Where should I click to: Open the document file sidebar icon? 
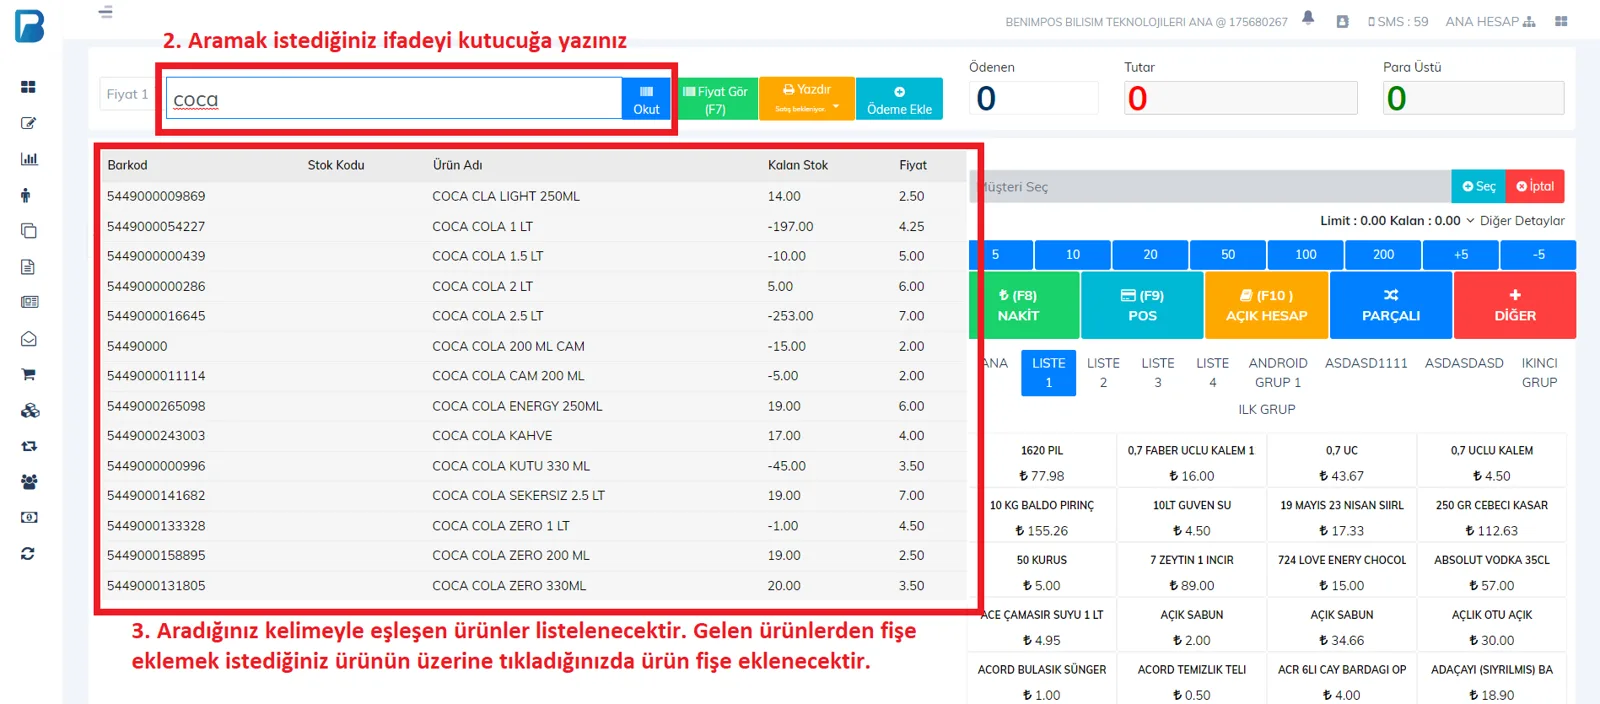tap(28, 267)
